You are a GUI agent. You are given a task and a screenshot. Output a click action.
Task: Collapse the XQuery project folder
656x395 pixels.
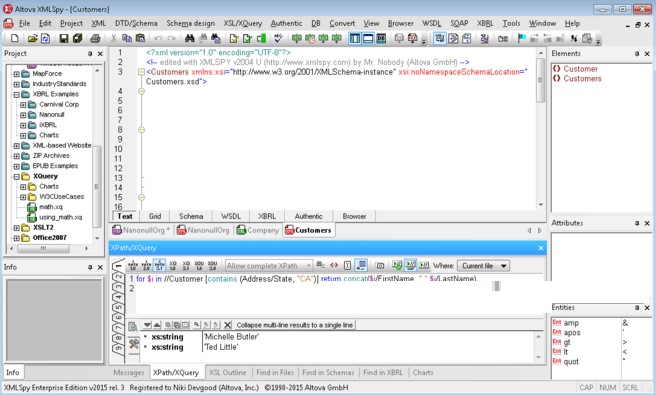point(16,176)
